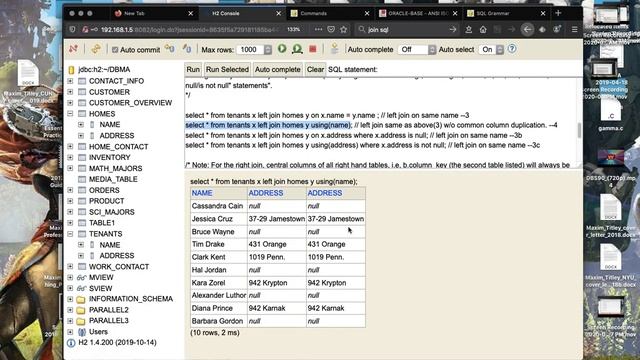Click the Firefox account icon
This screenshot has height=360, width=640.
point(557,29)
